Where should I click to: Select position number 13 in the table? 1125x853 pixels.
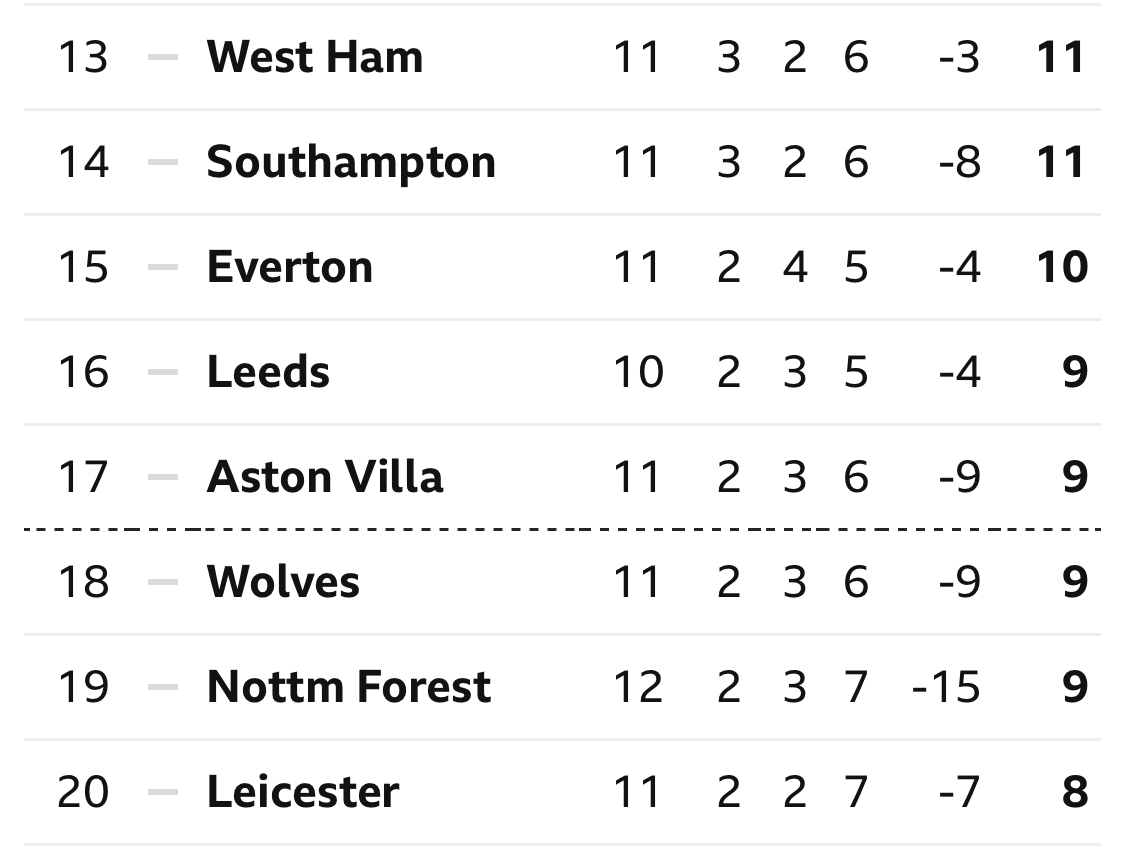83,57
